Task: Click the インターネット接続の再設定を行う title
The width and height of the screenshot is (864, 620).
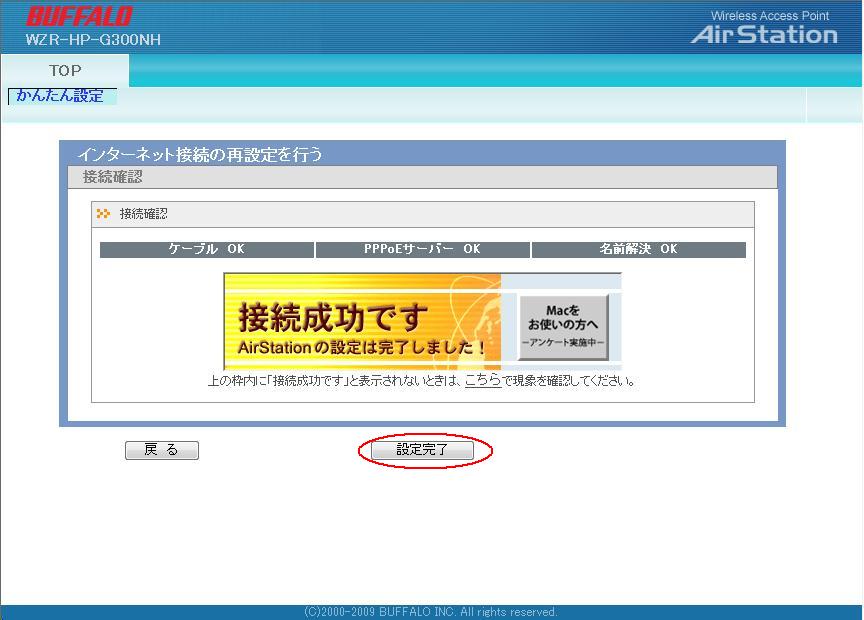Action: coord(200,155)
